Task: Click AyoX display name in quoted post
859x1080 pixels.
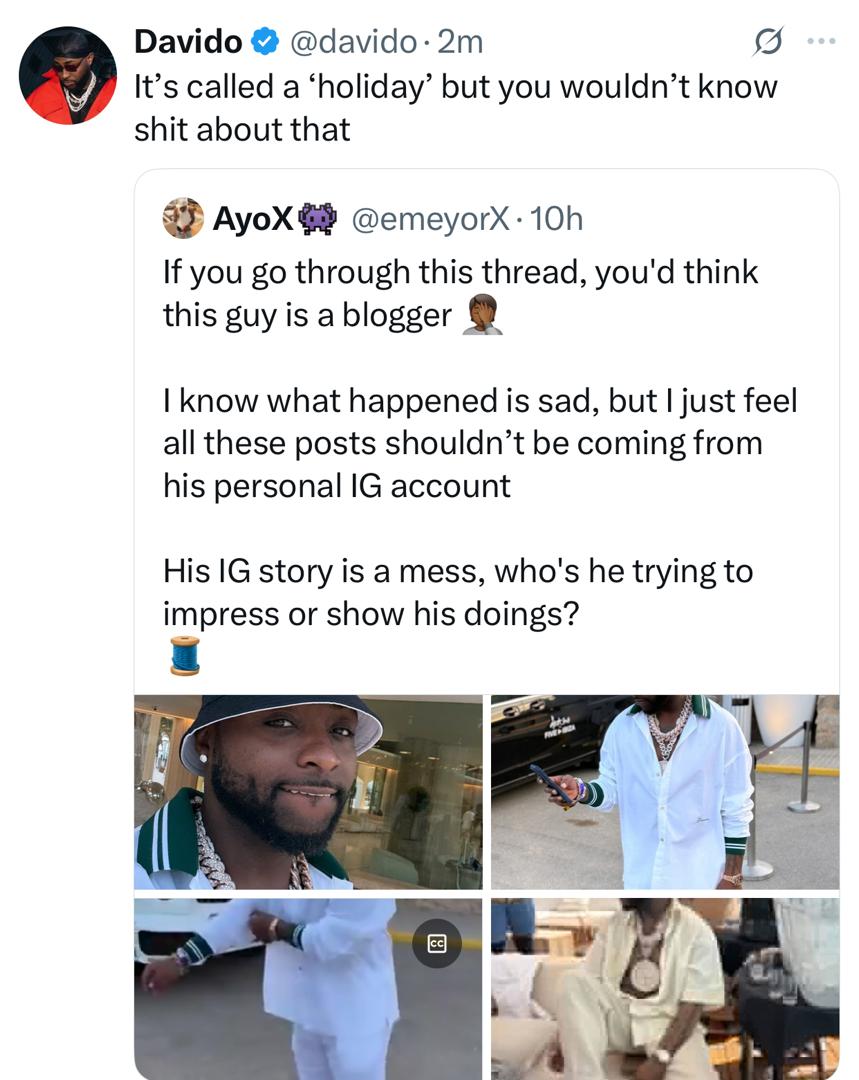Action: point(253,218)
